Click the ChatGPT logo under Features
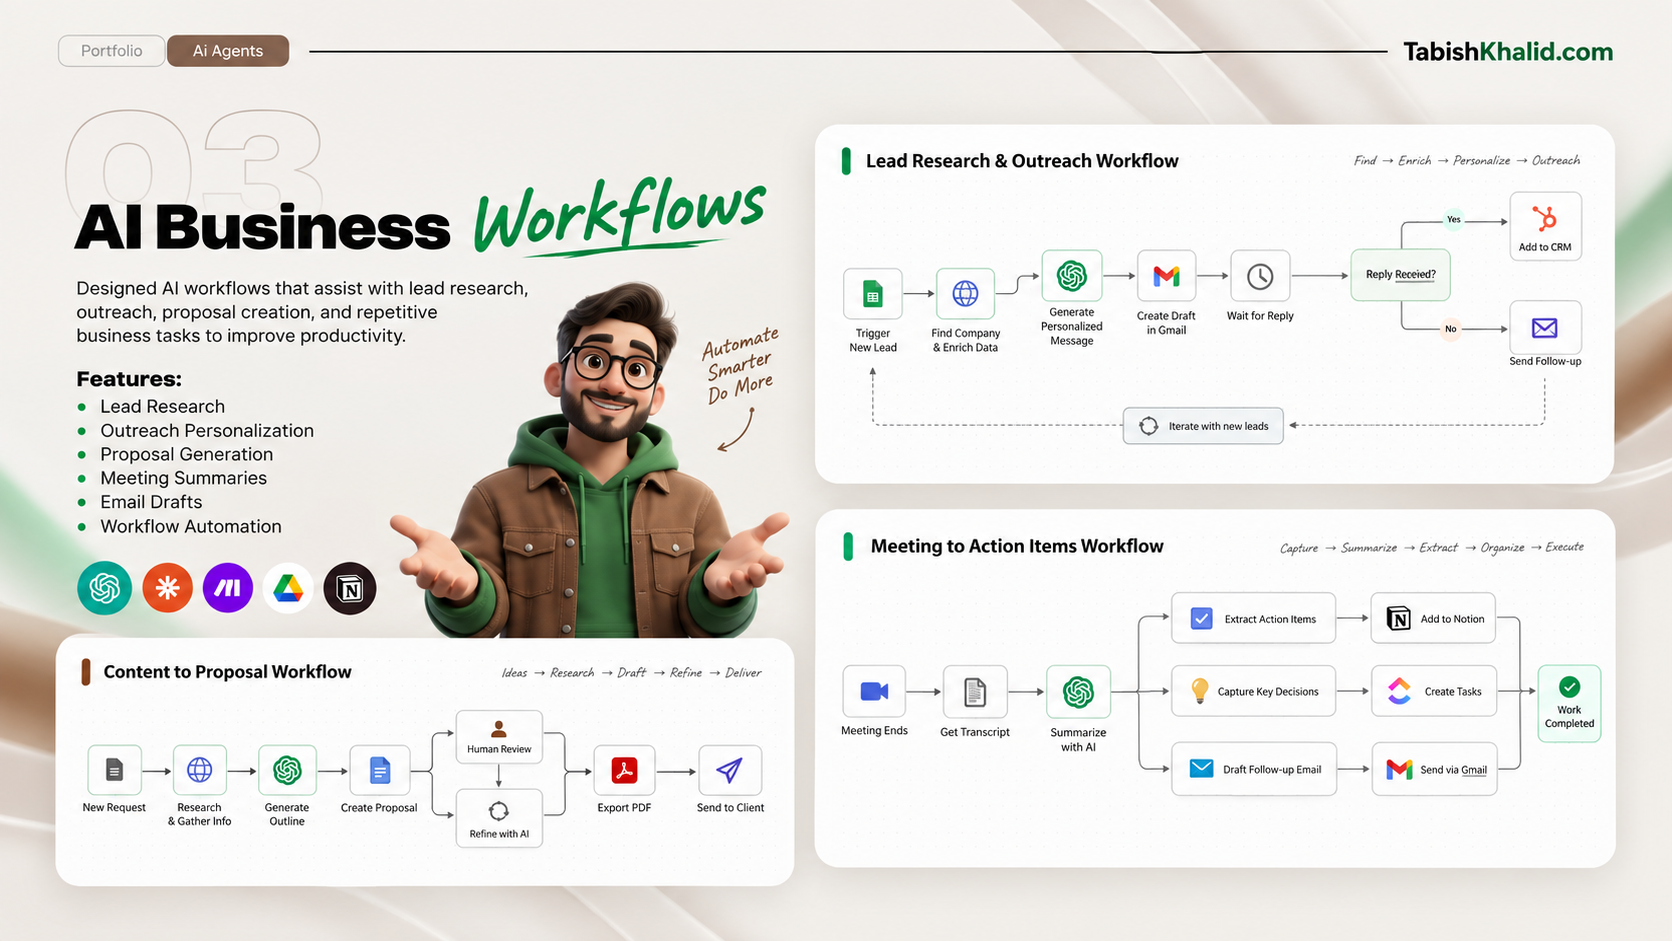Image resolution: width=1672 pixels, height=941 pixels. (x=105, y=588)
